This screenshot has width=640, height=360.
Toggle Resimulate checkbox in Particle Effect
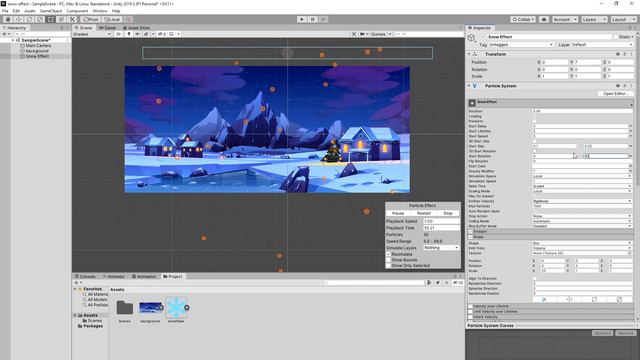[388, 254]
